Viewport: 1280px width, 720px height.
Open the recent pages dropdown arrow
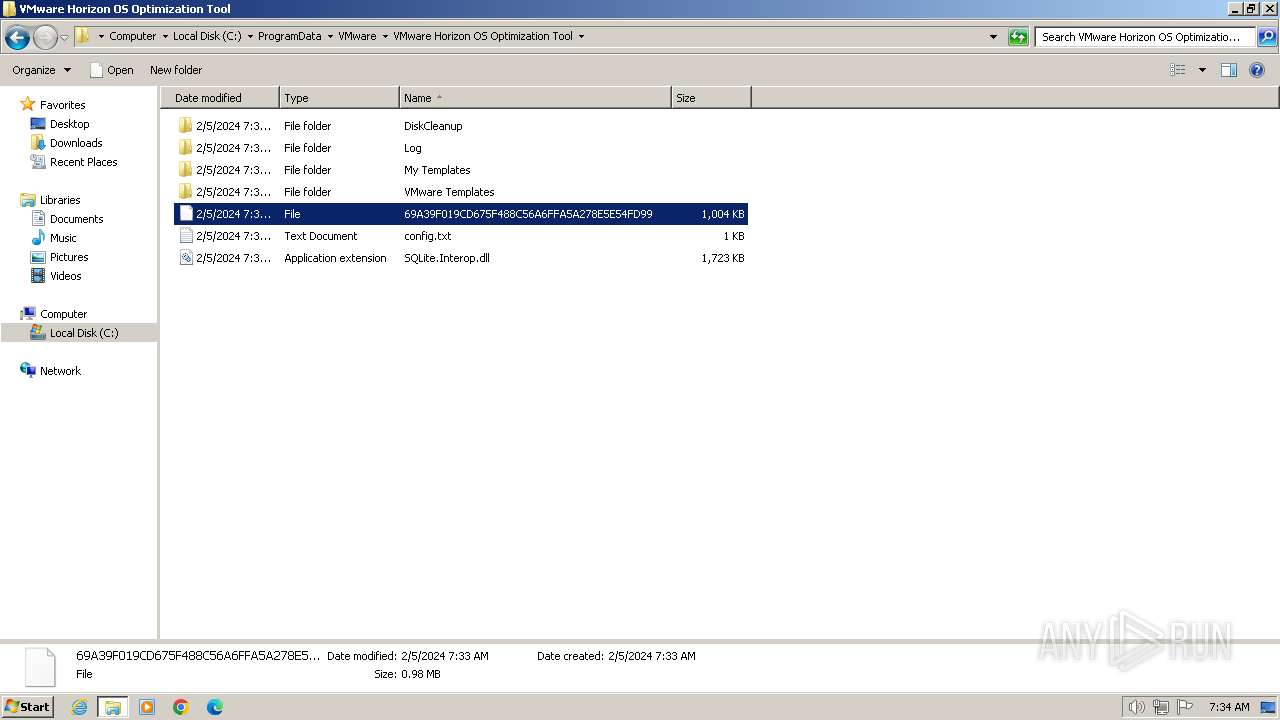64,38
